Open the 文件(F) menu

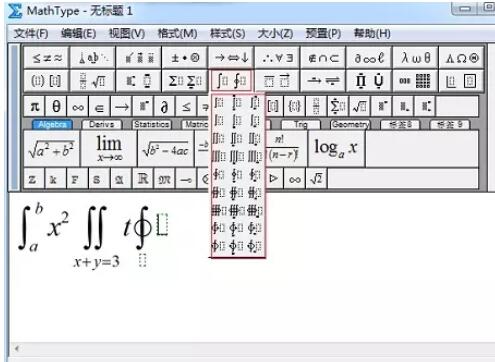pos(31,33)
